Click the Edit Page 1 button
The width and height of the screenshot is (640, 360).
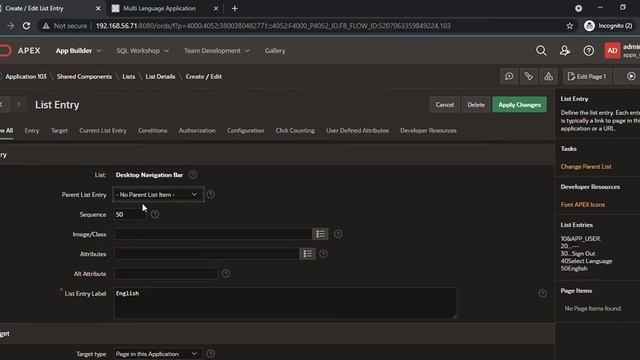pos(587,76)
